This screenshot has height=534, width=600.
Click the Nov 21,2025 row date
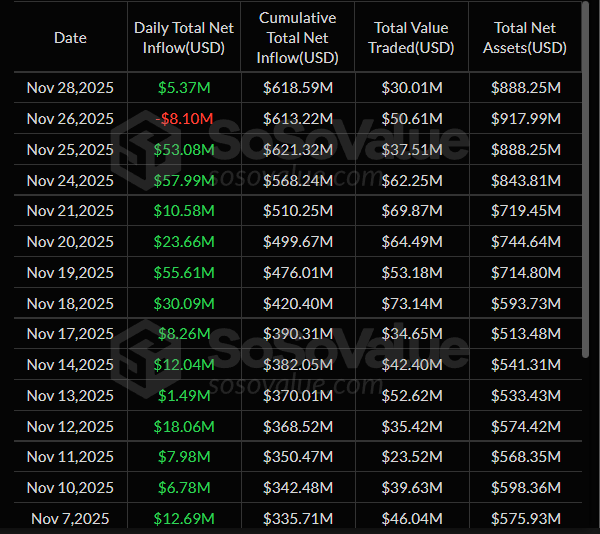(x=70, y=211)
